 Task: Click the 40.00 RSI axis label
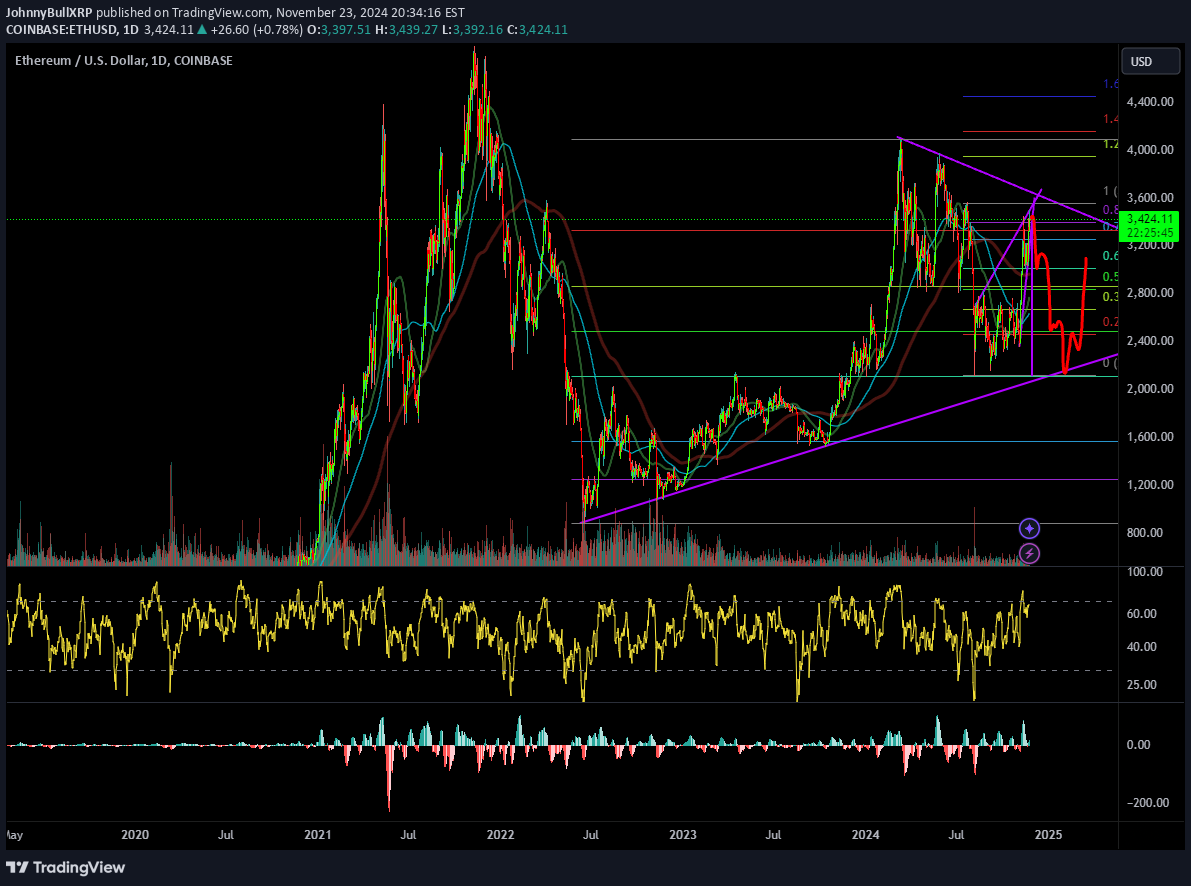(1142, 647)
